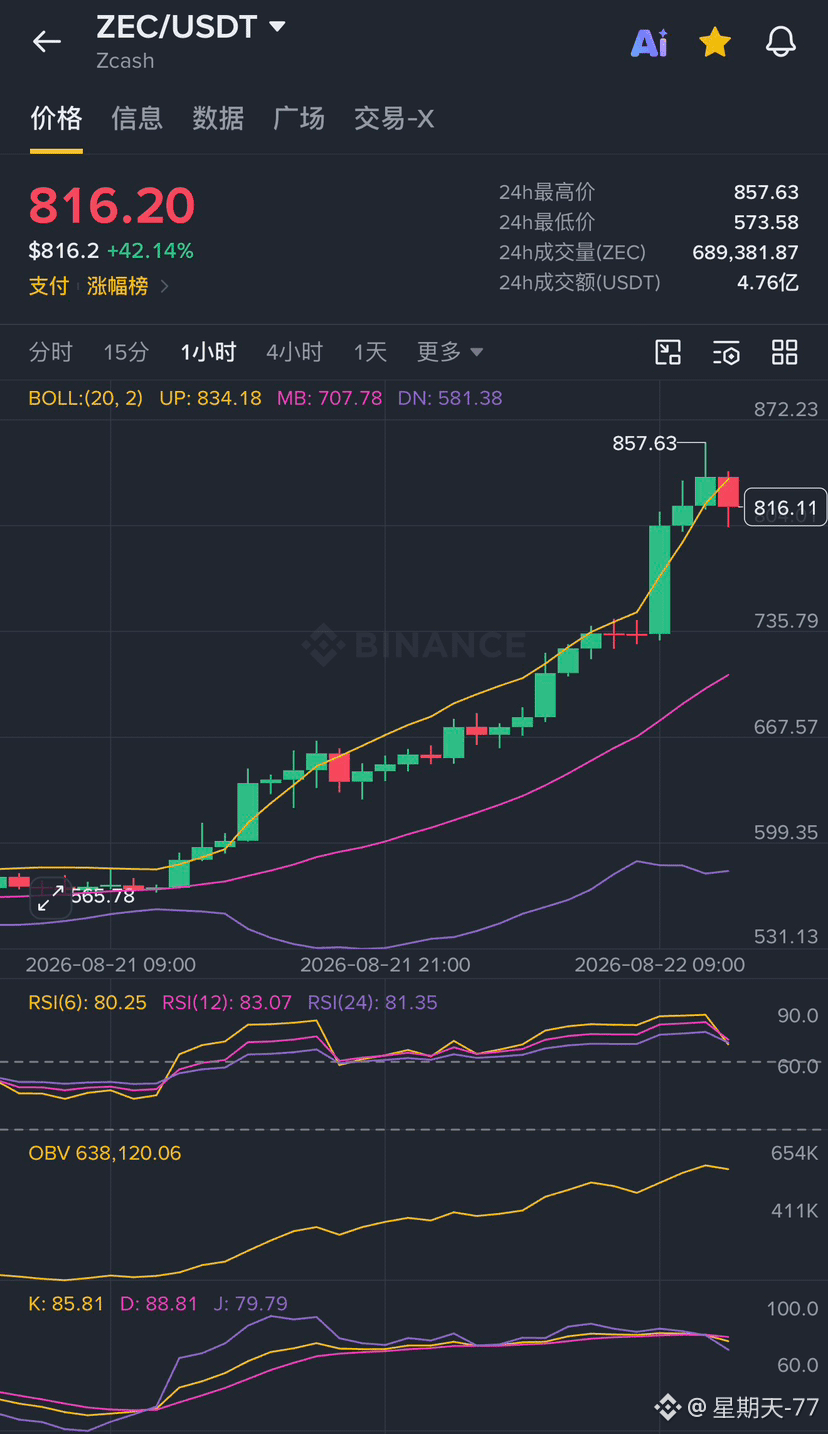Tap the UP: 834.18 band value

(210, 398)
